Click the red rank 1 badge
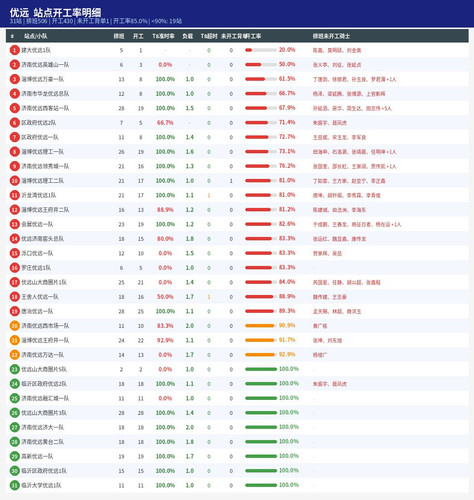The height and width of the screenshot is (500, 474). tap(14, 50)
